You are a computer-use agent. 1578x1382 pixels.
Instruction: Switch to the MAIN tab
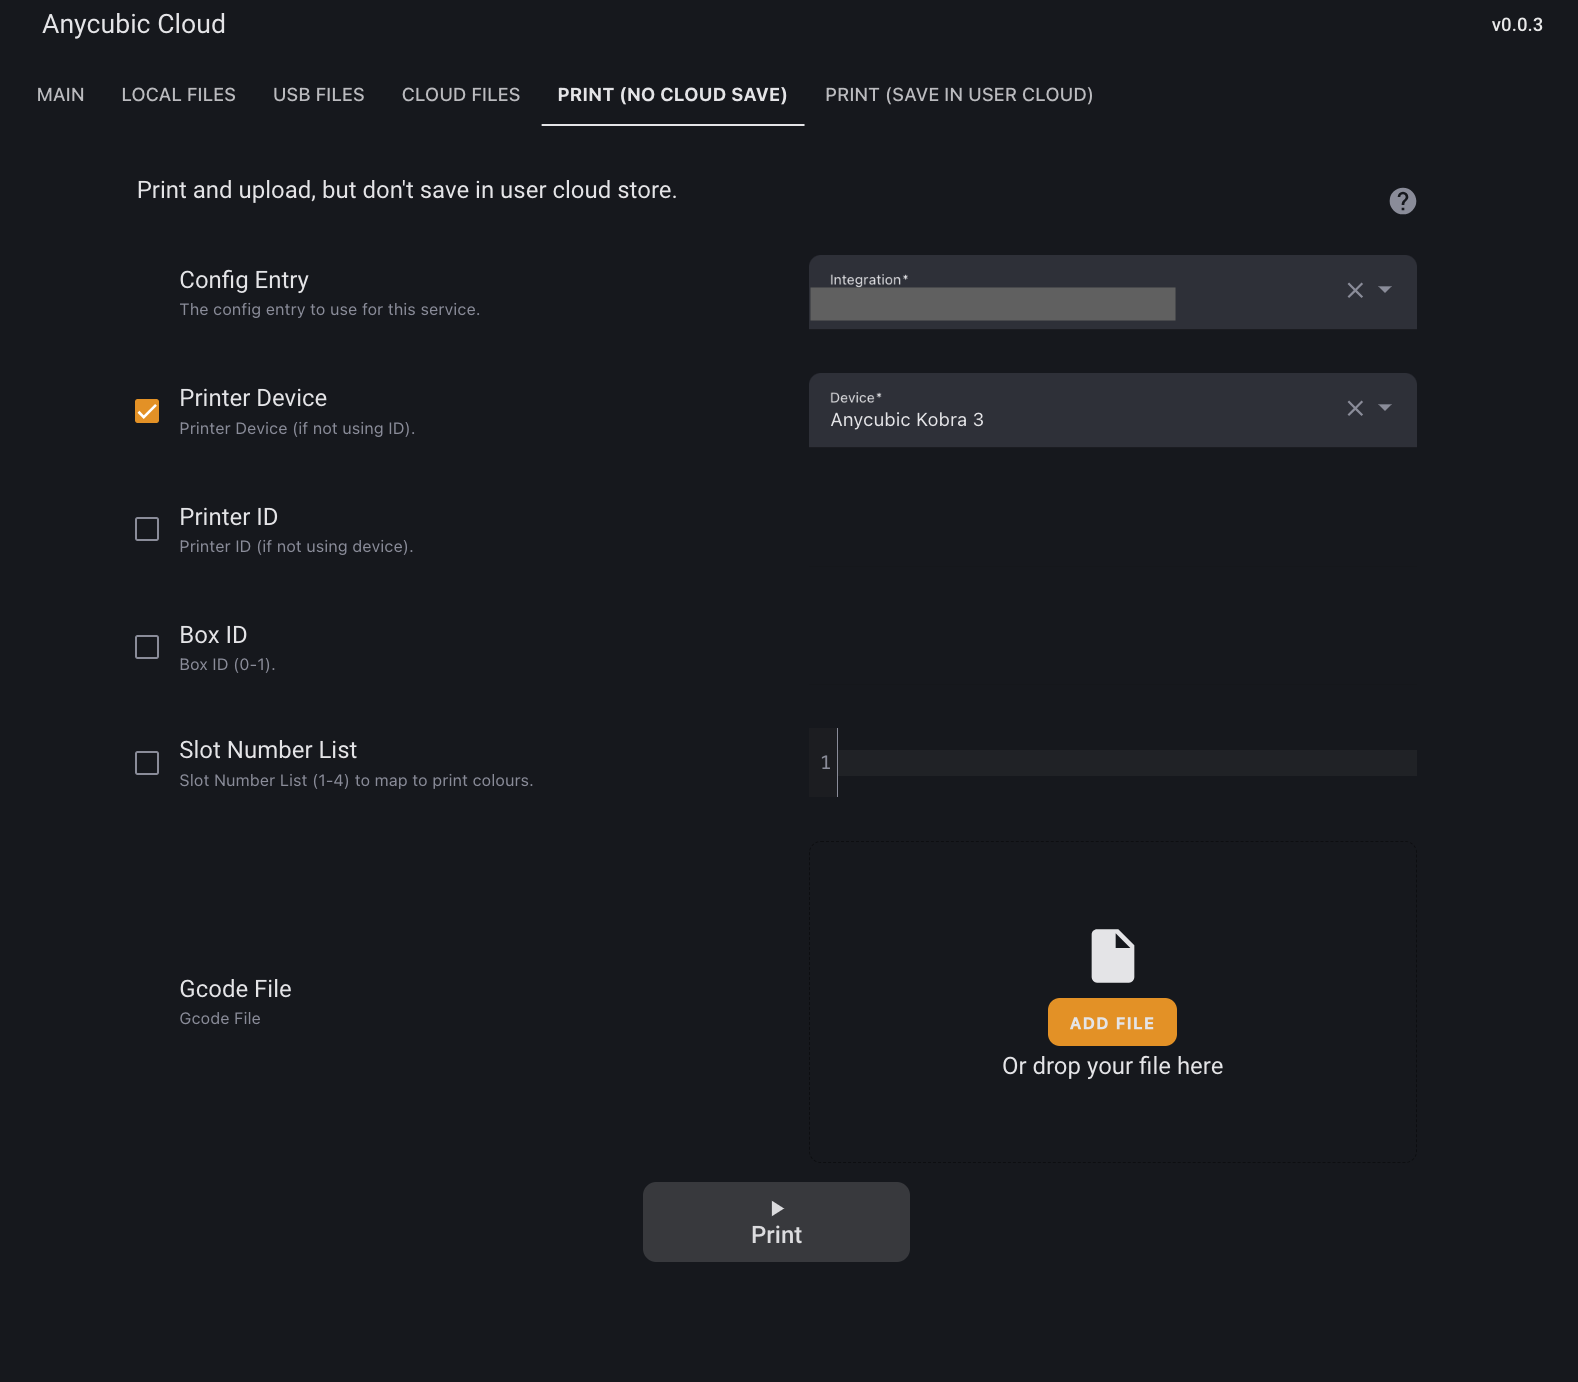pos(60,95)
